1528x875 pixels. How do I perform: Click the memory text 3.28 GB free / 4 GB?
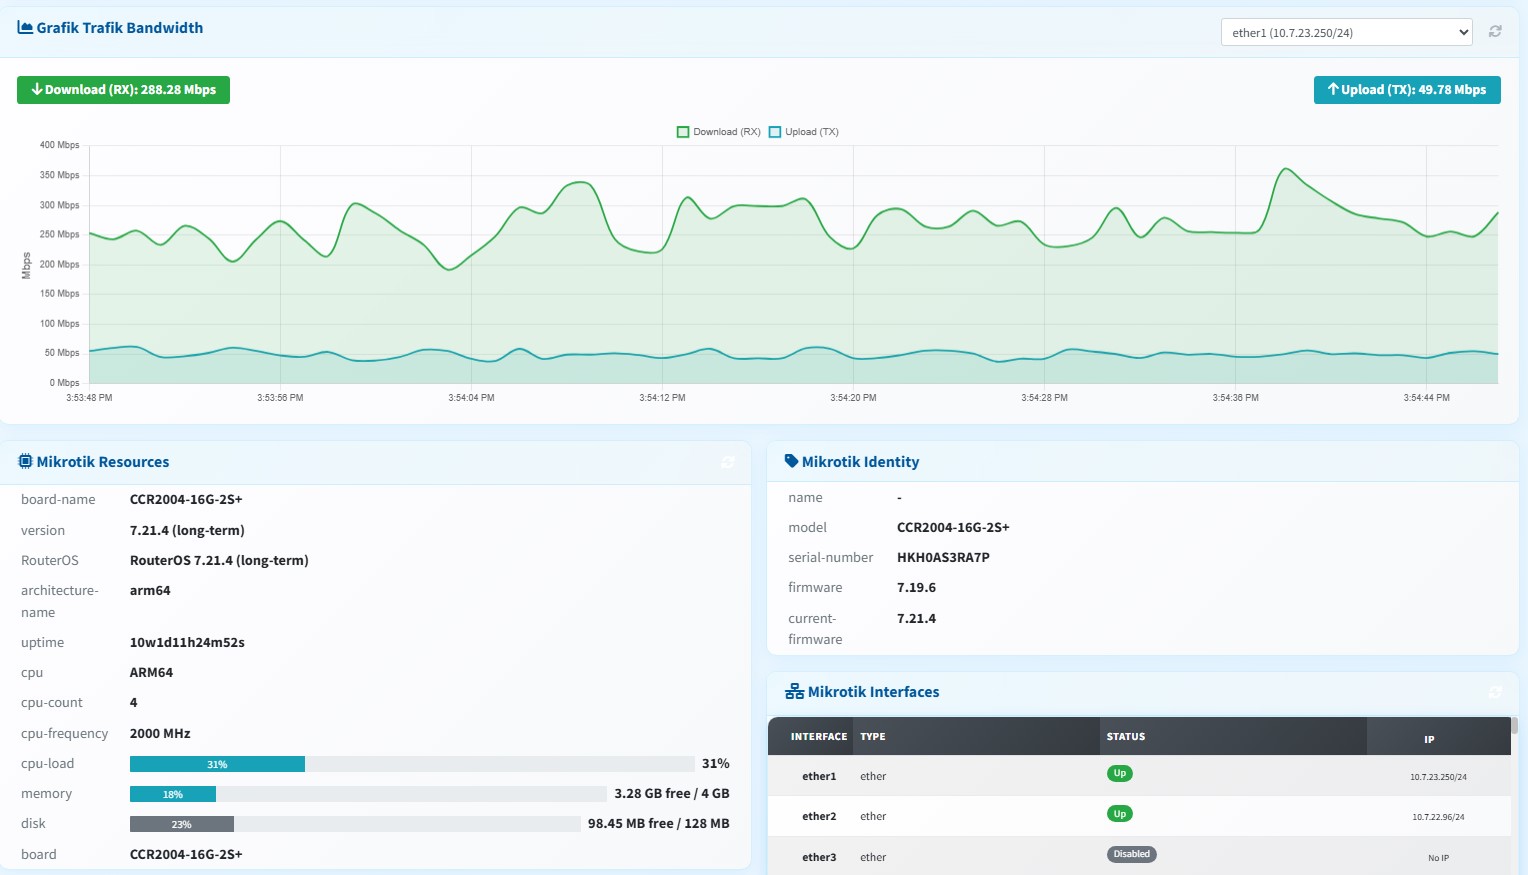tap(672, 794)
